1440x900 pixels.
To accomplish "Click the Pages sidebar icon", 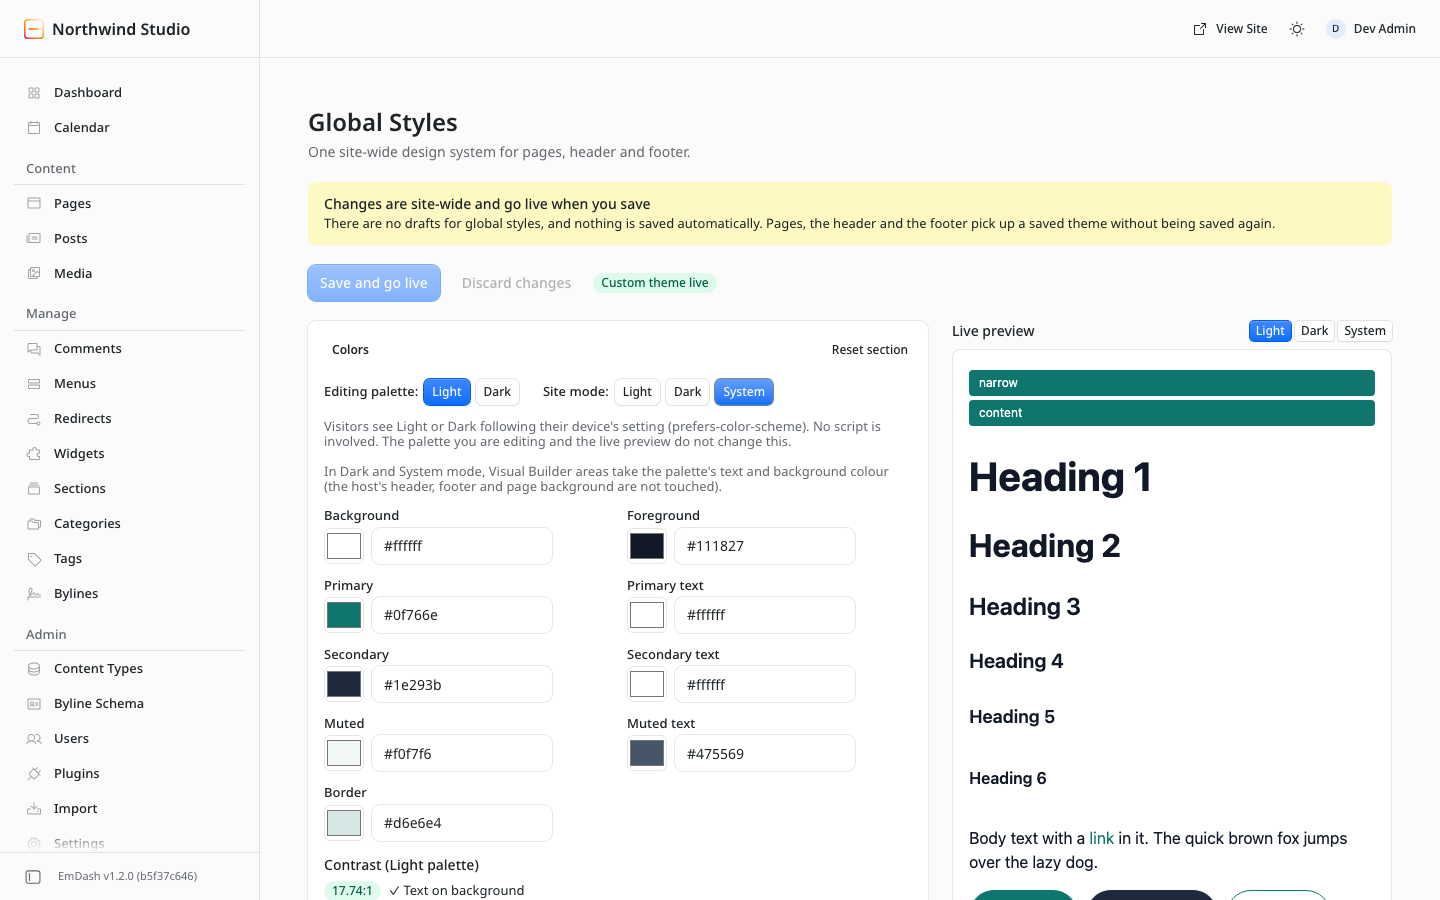I will (34, 204).
